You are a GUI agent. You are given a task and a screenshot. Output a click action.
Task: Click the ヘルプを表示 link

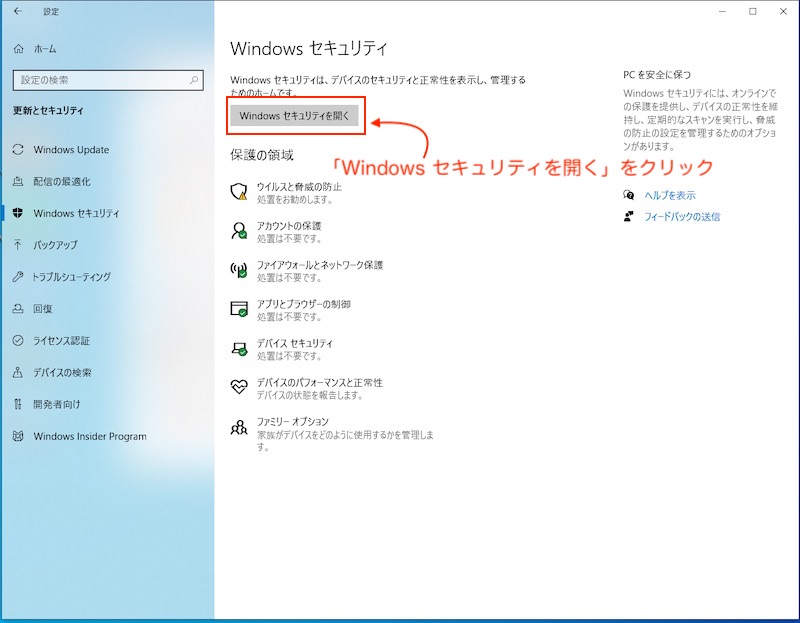670,195
